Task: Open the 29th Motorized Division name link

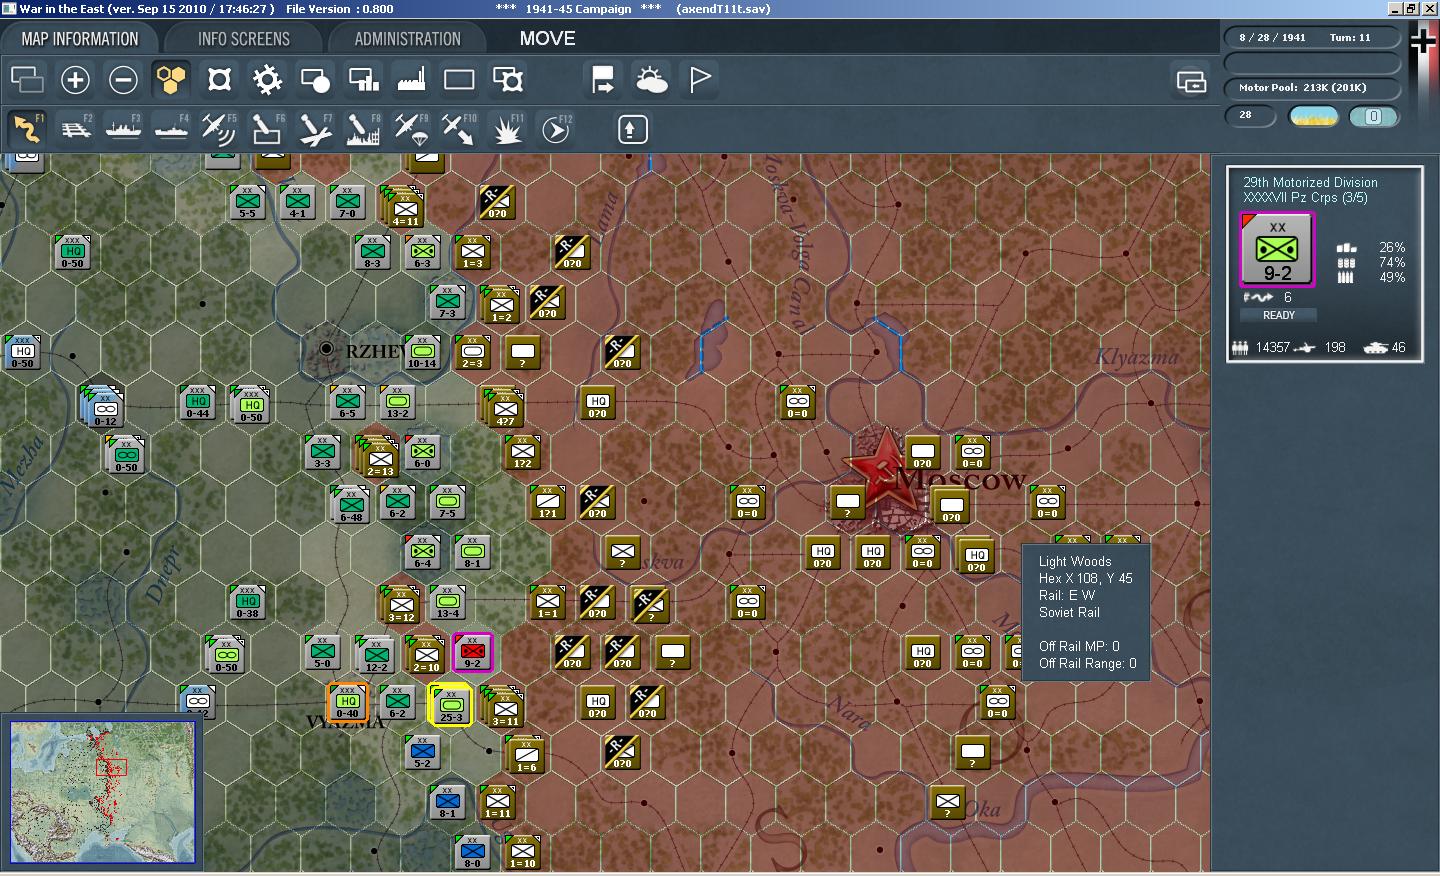Action: tap(1310, 182)
